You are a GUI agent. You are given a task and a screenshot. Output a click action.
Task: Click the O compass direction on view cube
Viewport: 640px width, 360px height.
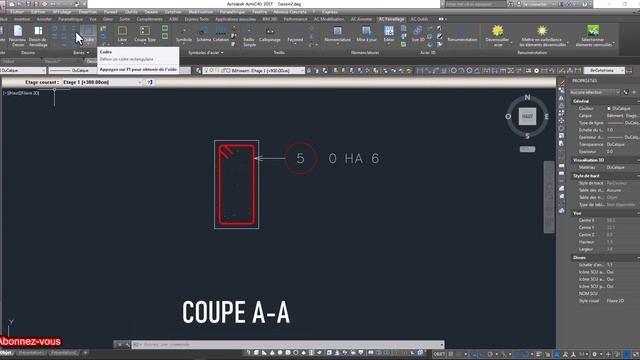508,116
